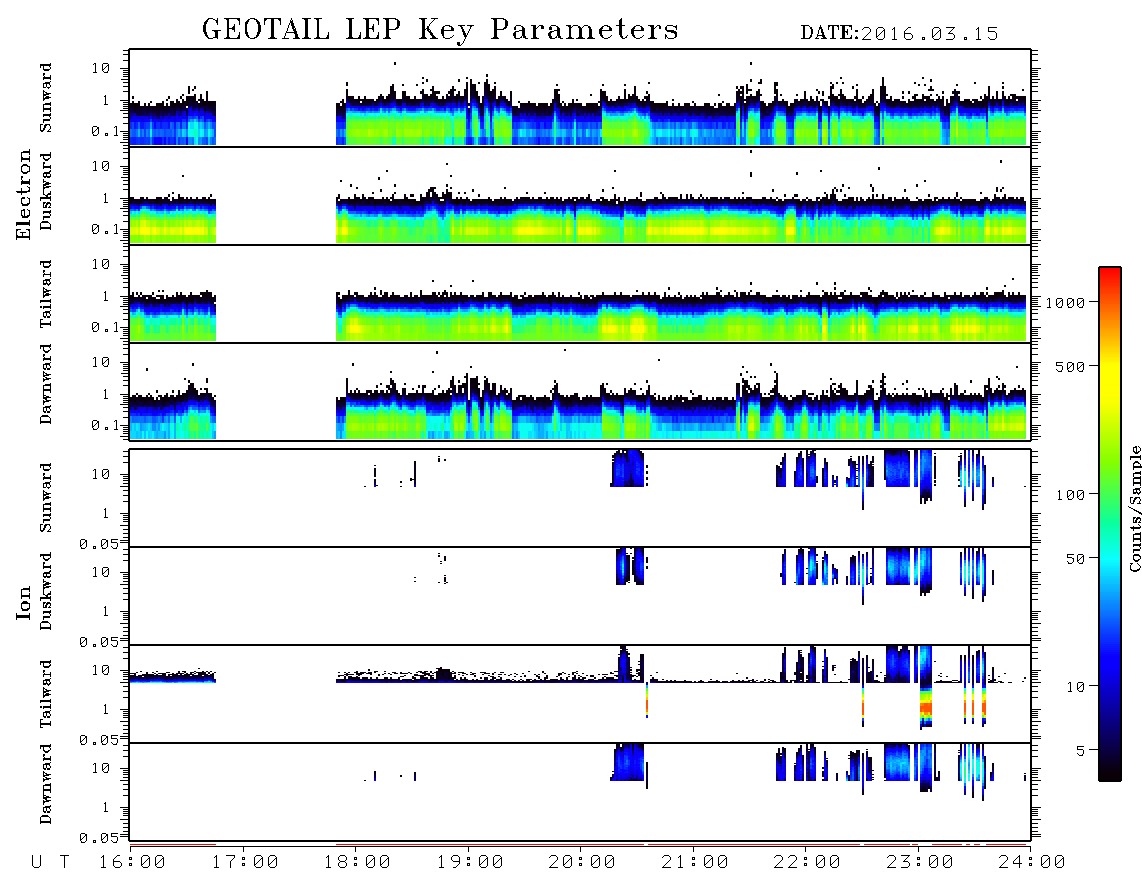Click the Electron Tailward spectrogram panel
The width and height of the screenshot is (1142, 880).
[x=580, y=294]
